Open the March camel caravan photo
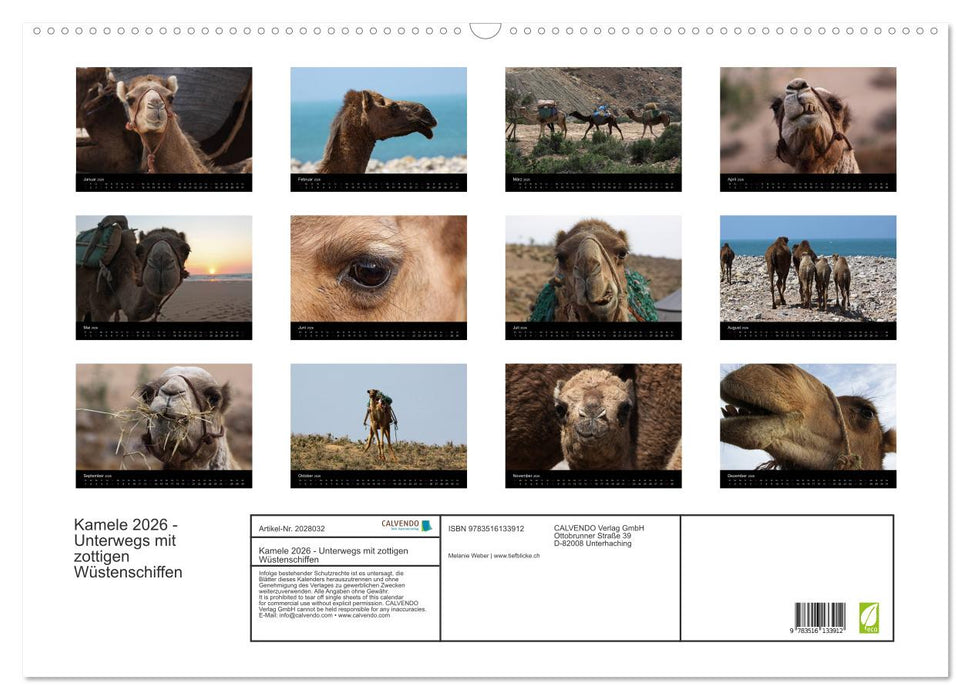The height and width of the screenshot is (700, 971). point(593,121)
